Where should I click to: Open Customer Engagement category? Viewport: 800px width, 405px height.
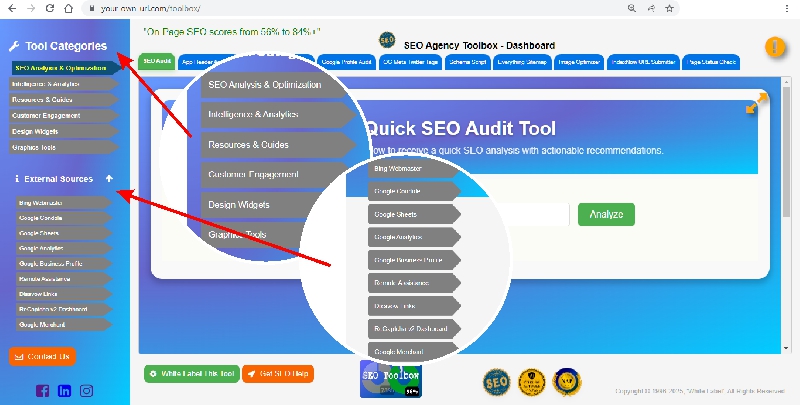coord(64,115)
